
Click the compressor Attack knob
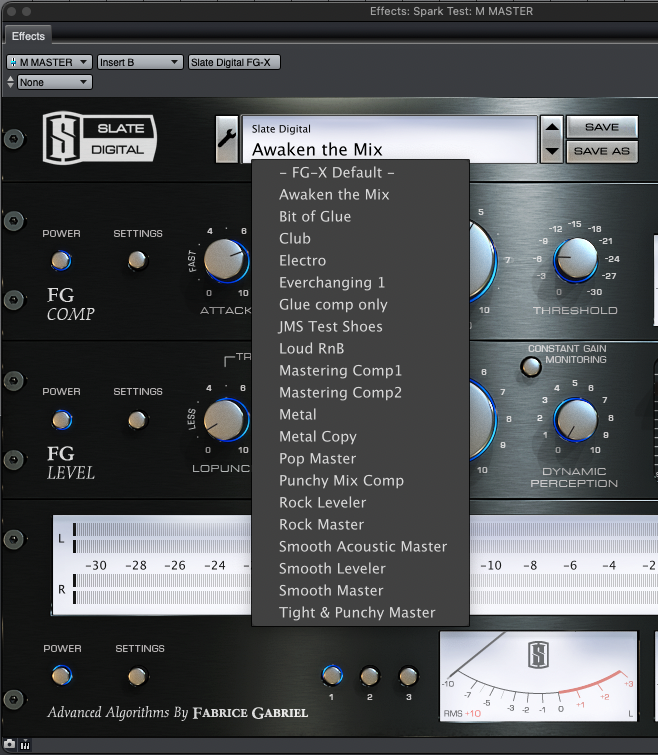pyautogui.click(x=226, y=260)
